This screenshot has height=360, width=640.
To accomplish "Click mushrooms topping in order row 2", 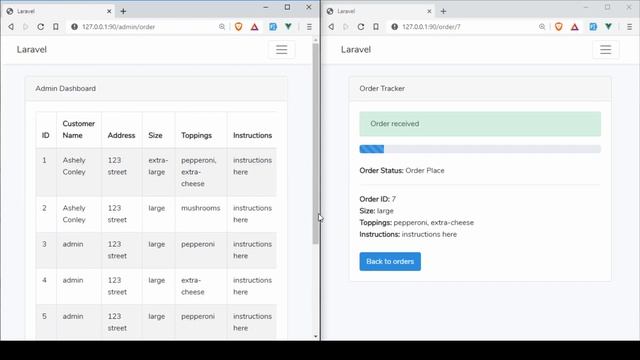I will 200,208.
